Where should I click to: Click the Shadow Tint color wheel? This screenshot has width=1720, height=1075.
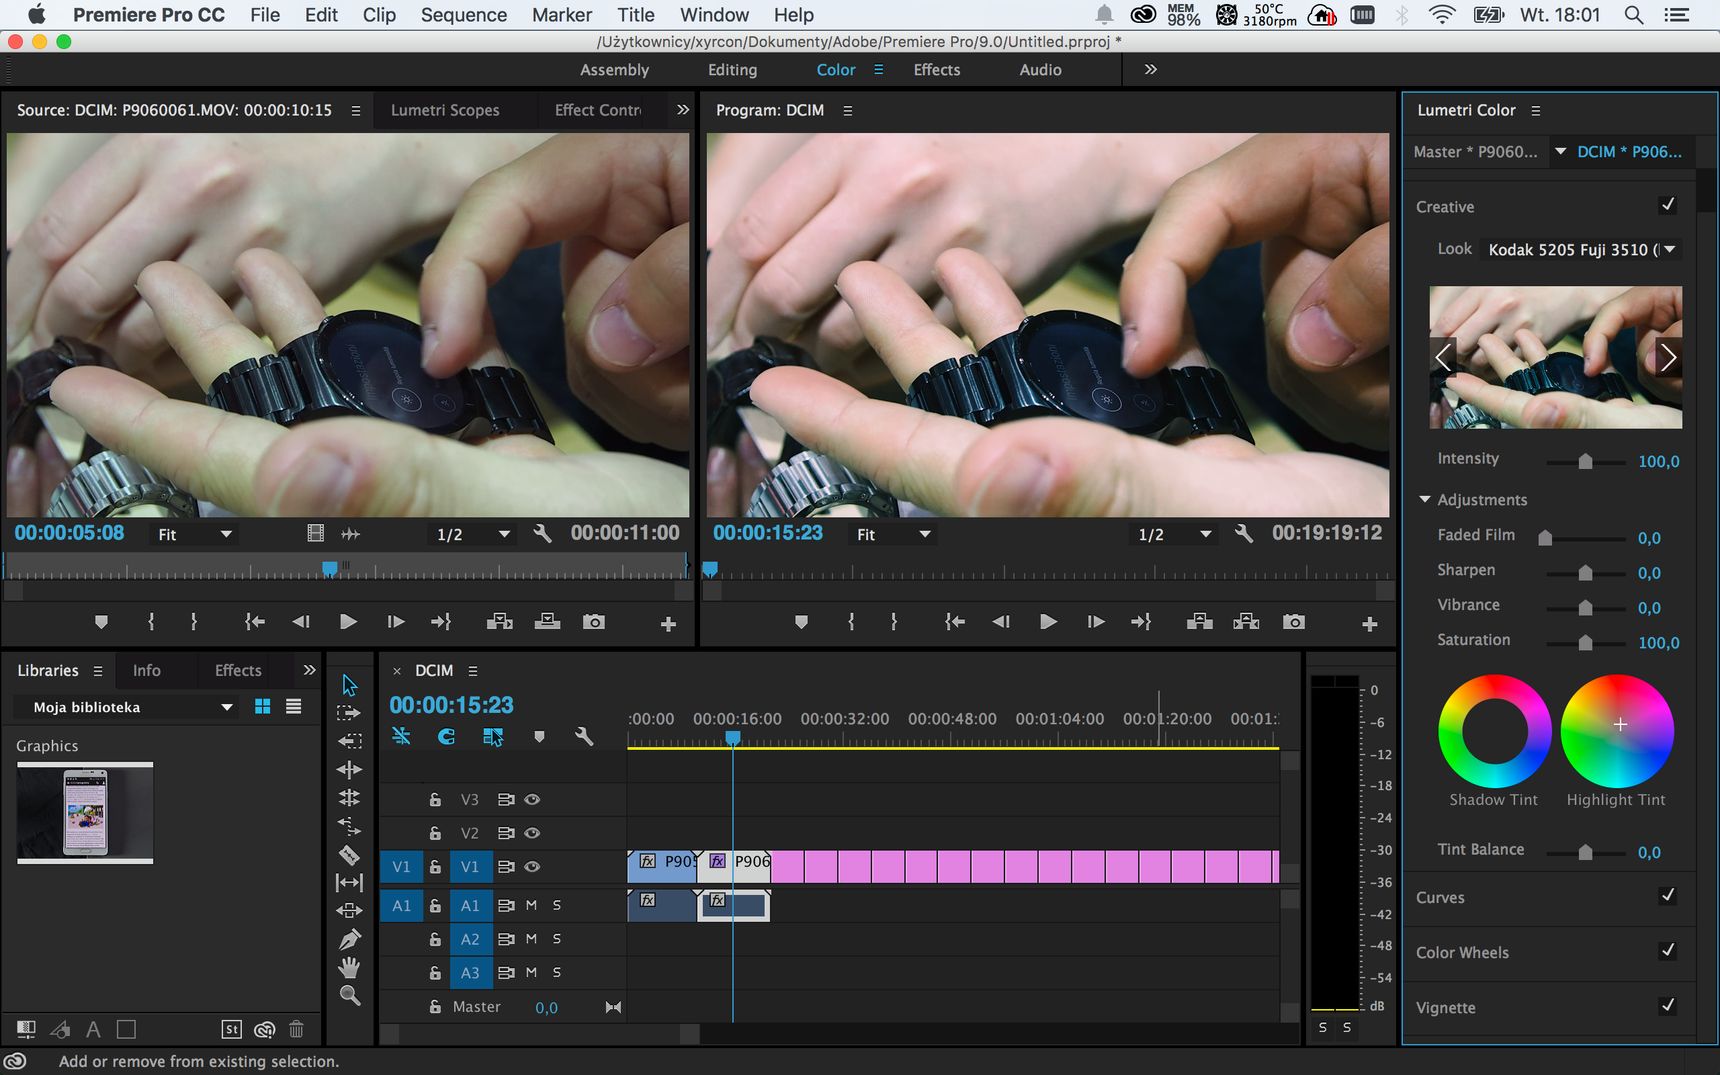1494,731
